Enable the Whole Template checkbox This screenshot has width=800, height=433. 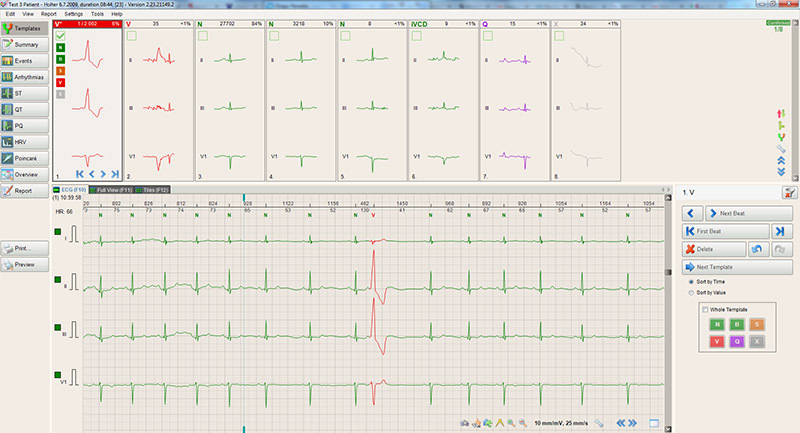tap(705, 310)
